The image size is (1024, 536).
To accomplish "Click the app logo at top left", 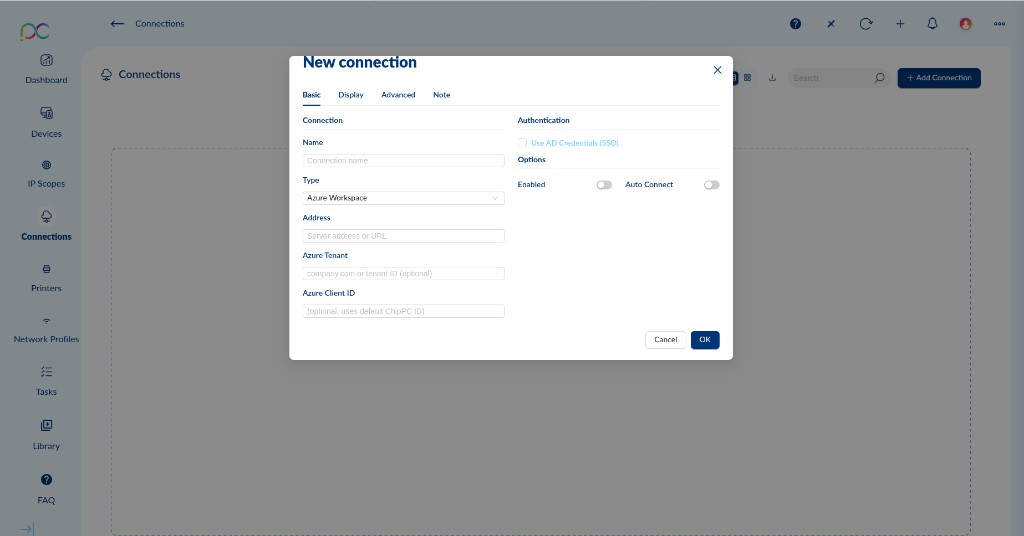I will pyautogui.click(x=35, y=31).
